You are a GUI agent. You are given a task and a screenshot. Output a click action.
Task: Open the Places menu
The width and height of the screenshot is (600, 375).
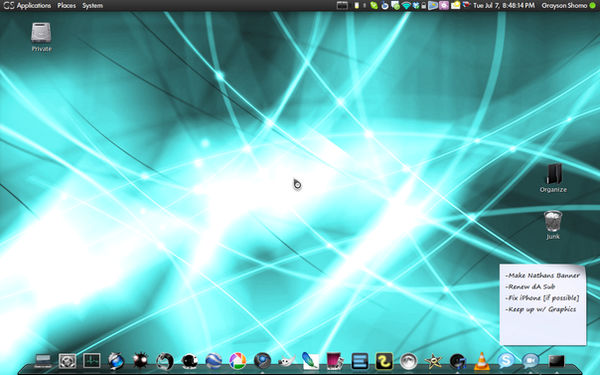[66, 6]
